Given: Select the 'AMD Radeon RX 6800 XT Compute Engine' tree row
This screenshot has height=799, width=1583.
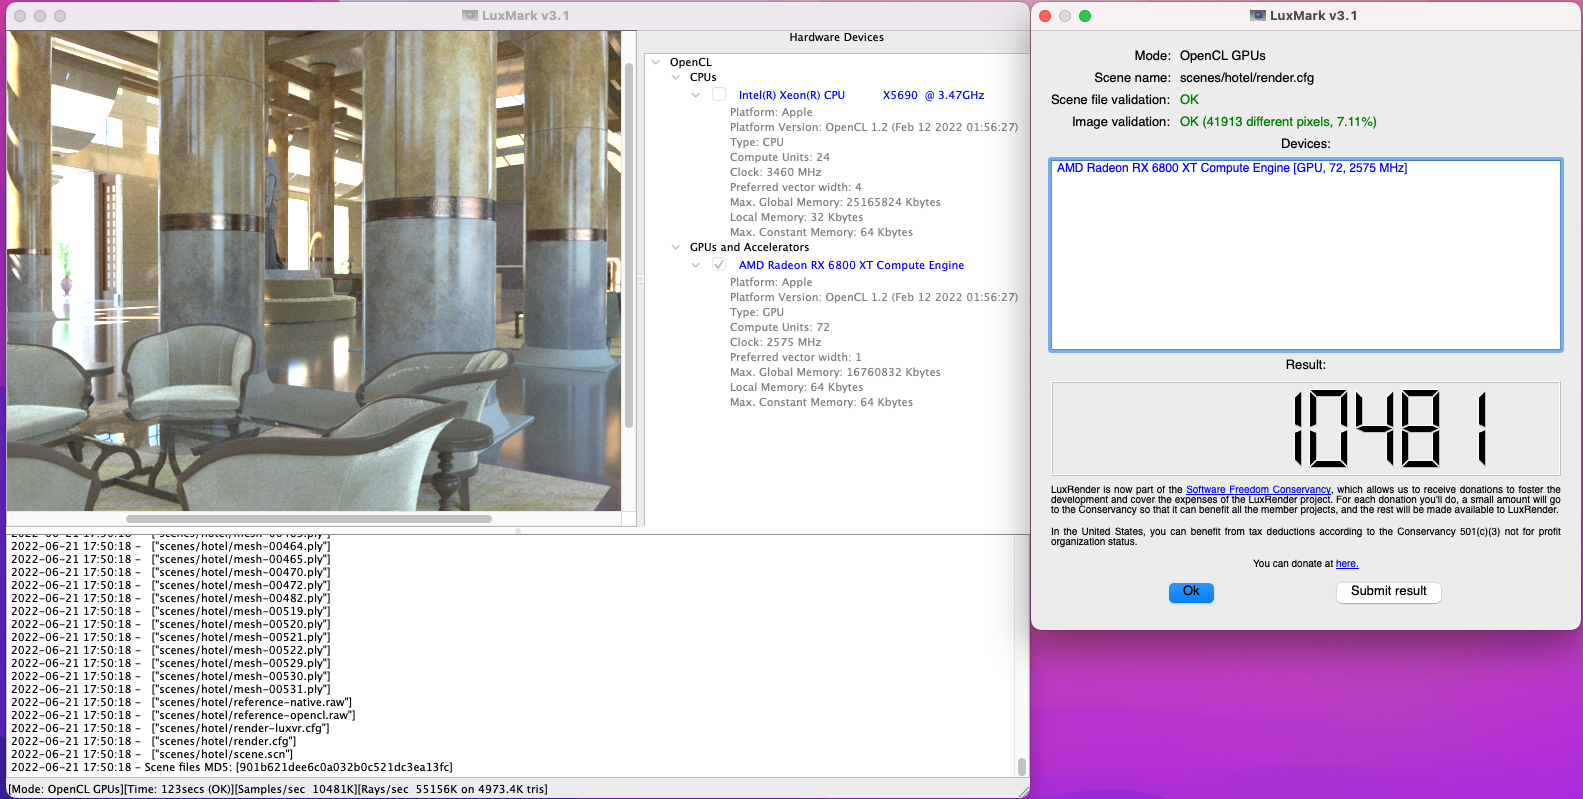Looking at the screenshot, I should [851, 265].
